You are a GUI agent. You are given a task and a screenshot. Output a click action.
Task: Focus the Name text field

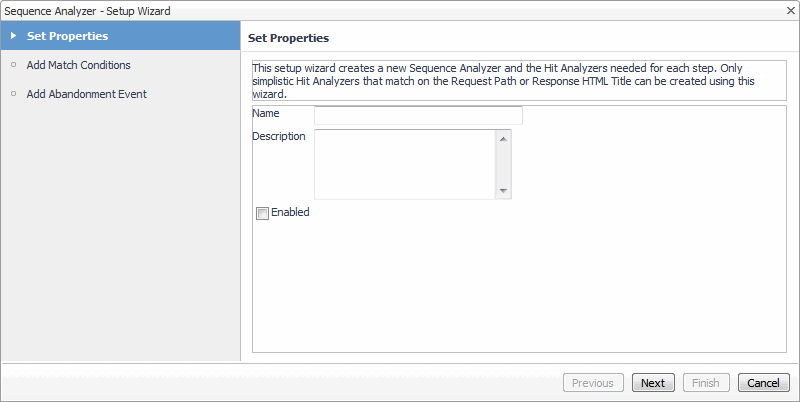(x=418, y=115)
